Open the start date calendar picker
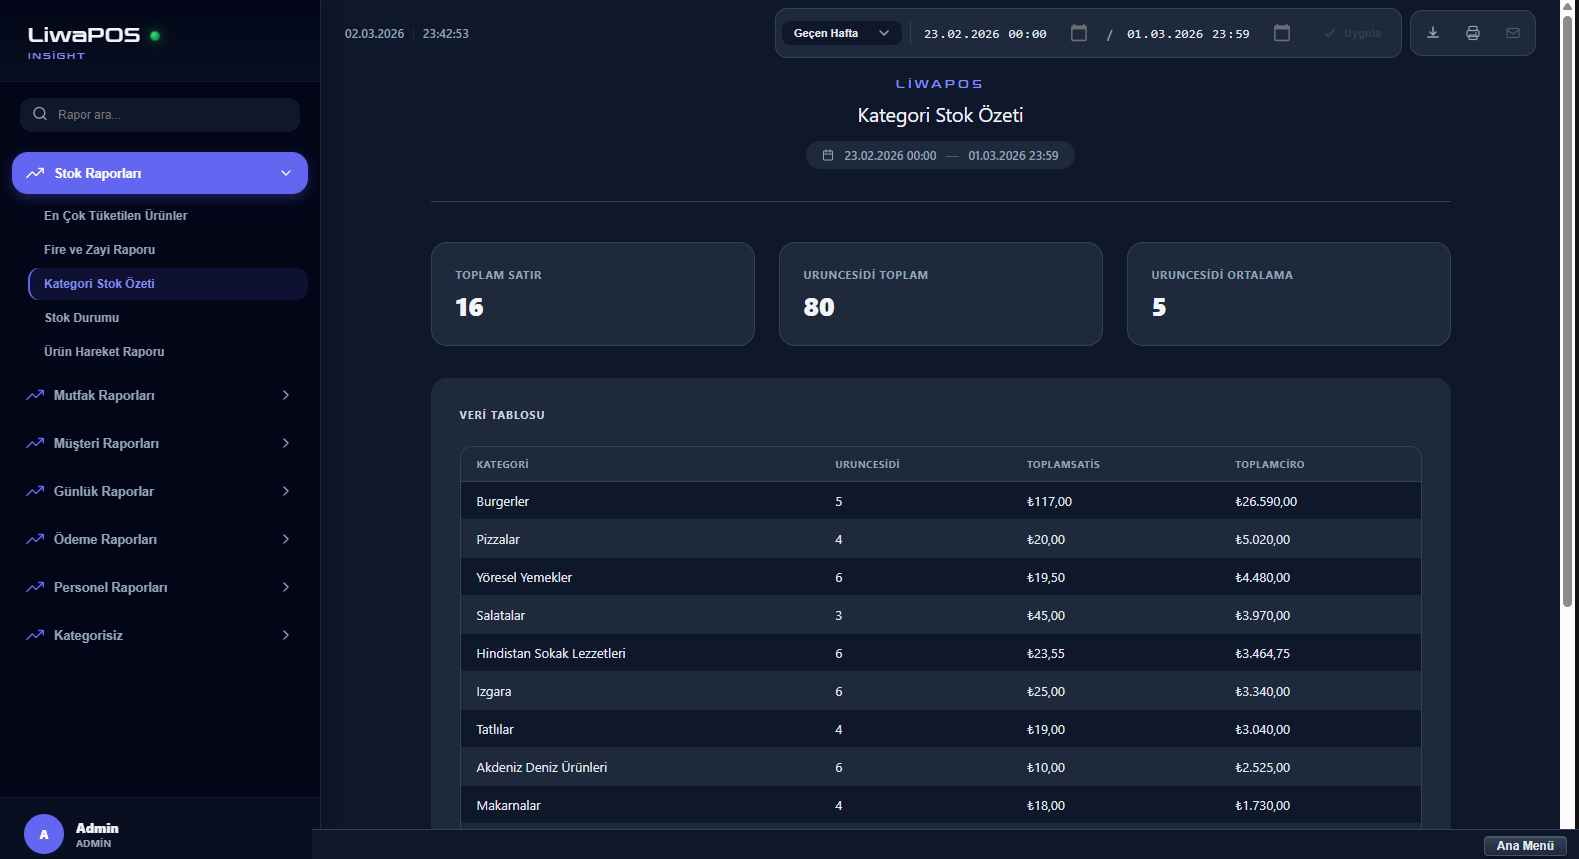 tap(1078, 33)
